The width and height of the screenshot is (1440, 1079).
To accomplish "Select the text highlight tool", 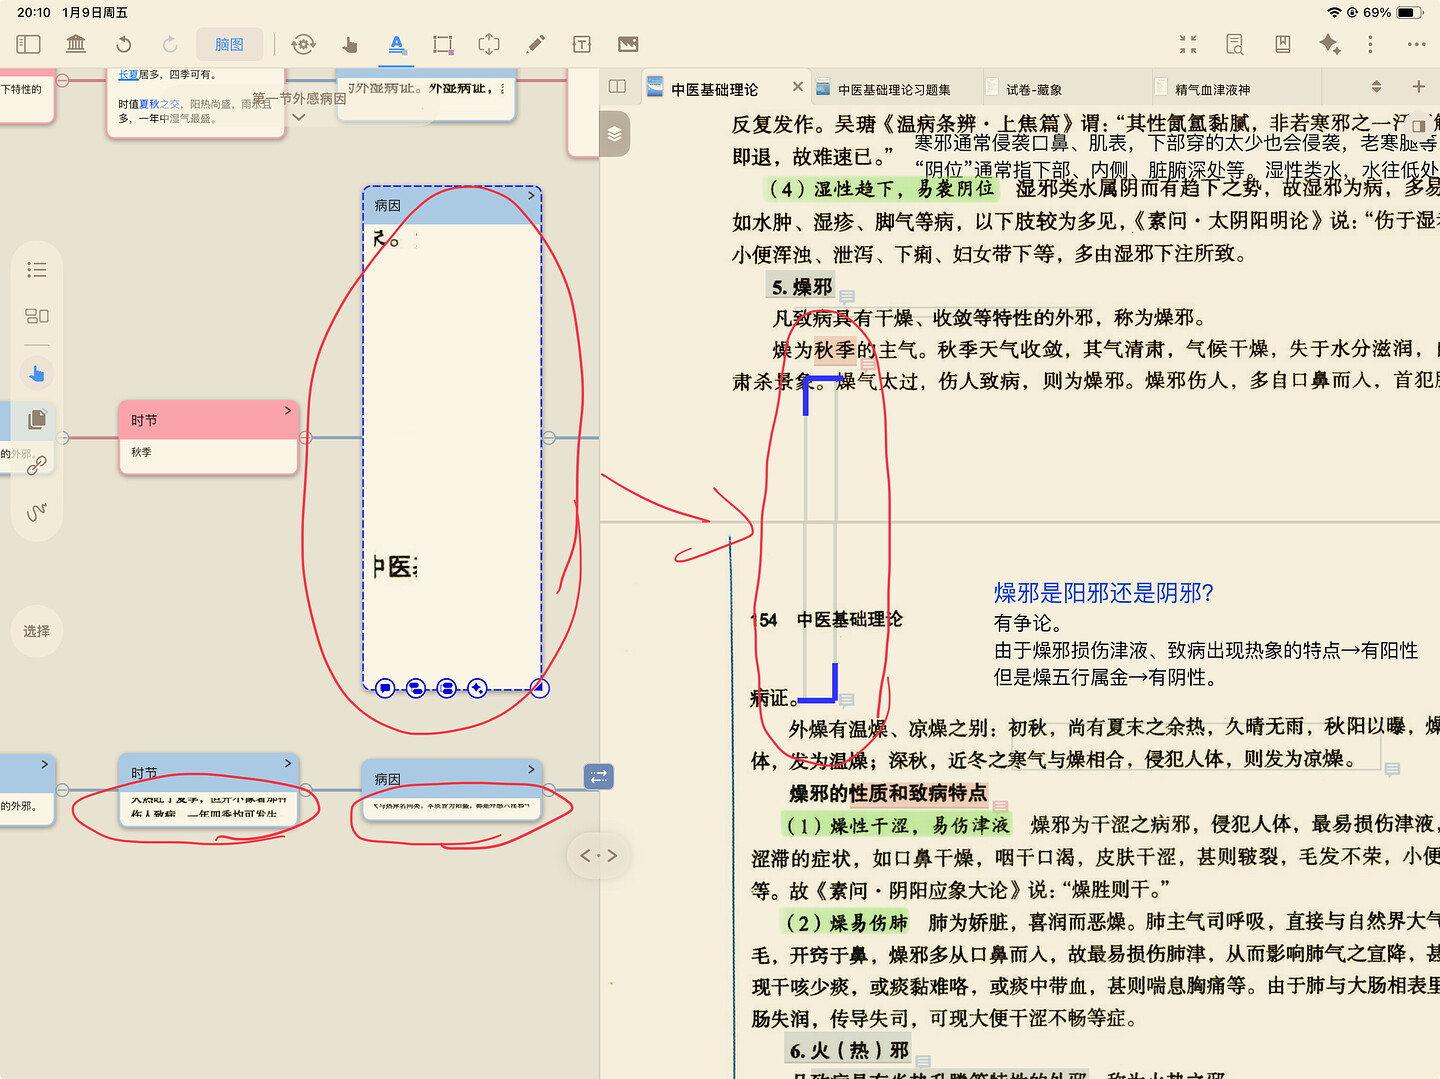I will tap(396, 44).
